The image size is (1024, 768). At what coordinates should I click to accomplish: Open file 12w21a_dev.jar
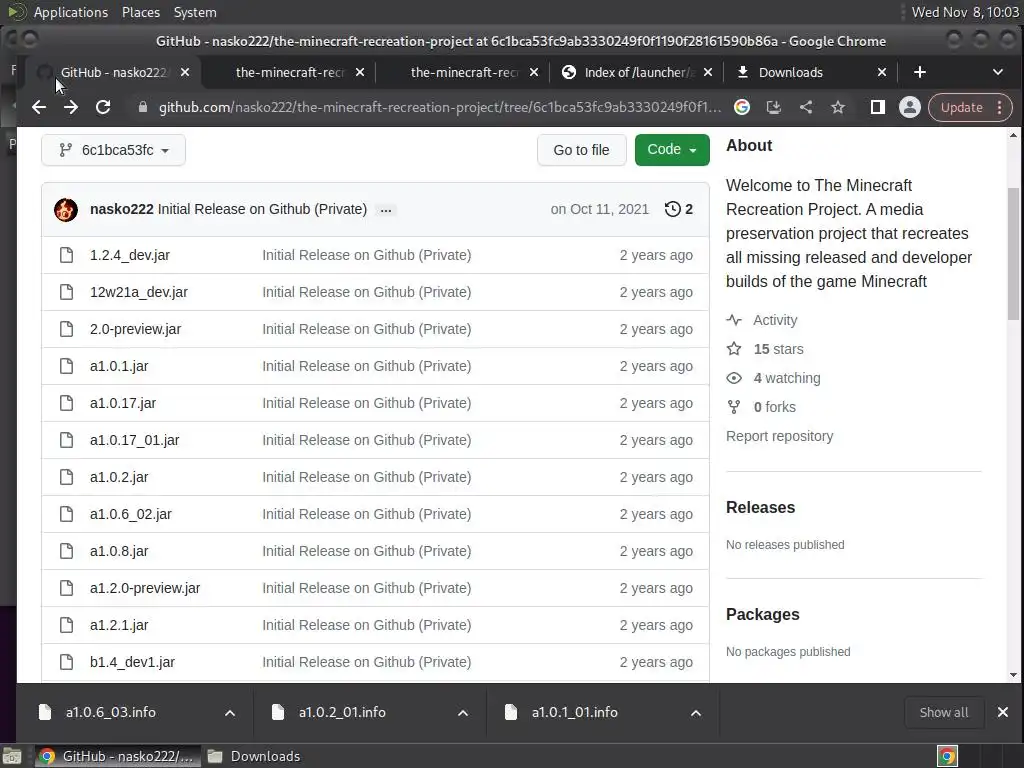point(138,292)
